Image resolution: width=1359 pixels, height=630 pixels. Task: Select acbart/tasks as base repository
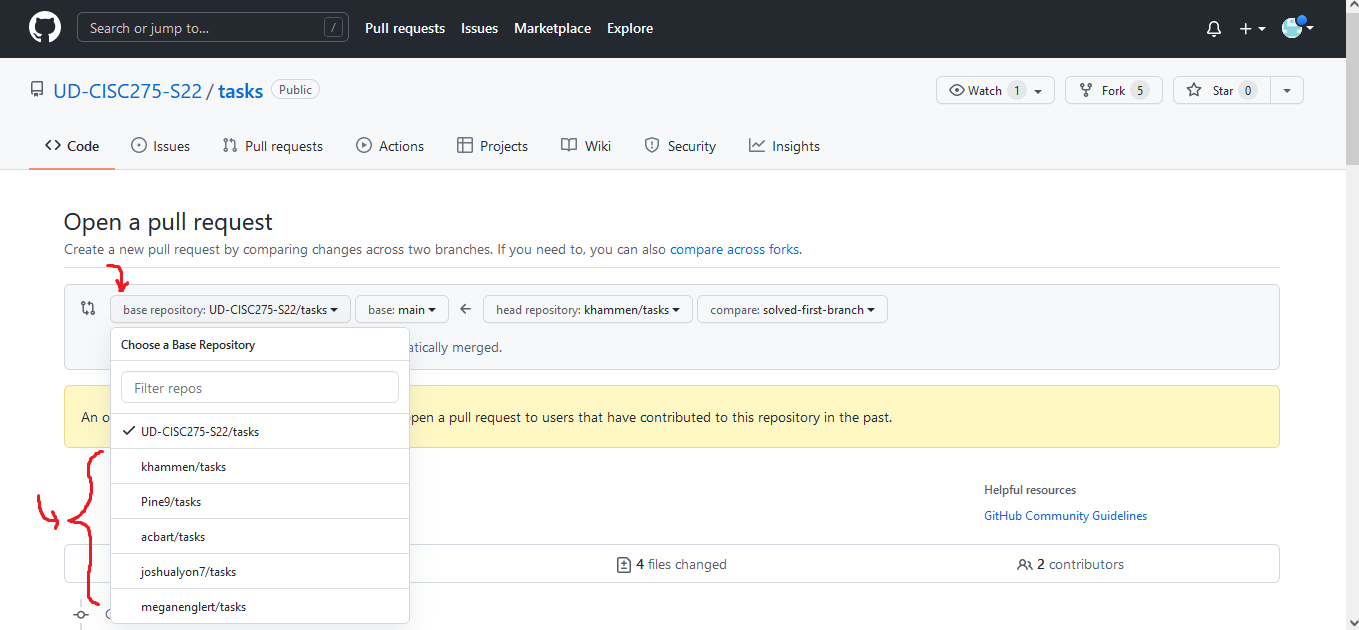click(x=260, y=537)
